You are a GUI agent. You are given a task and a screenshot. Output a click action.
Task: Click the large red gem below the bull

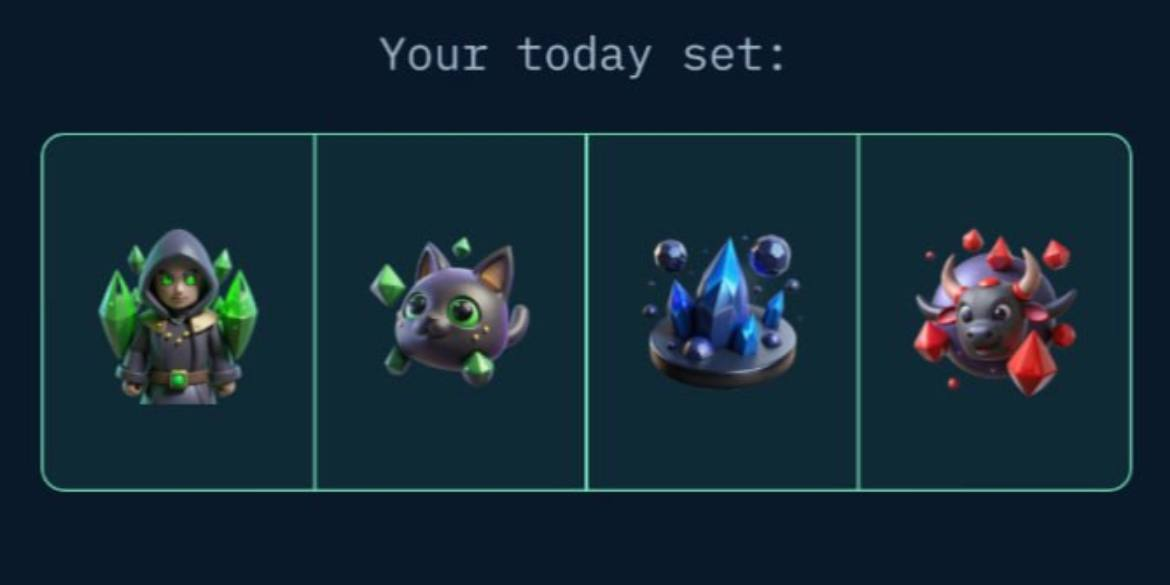pos(1032,363)
